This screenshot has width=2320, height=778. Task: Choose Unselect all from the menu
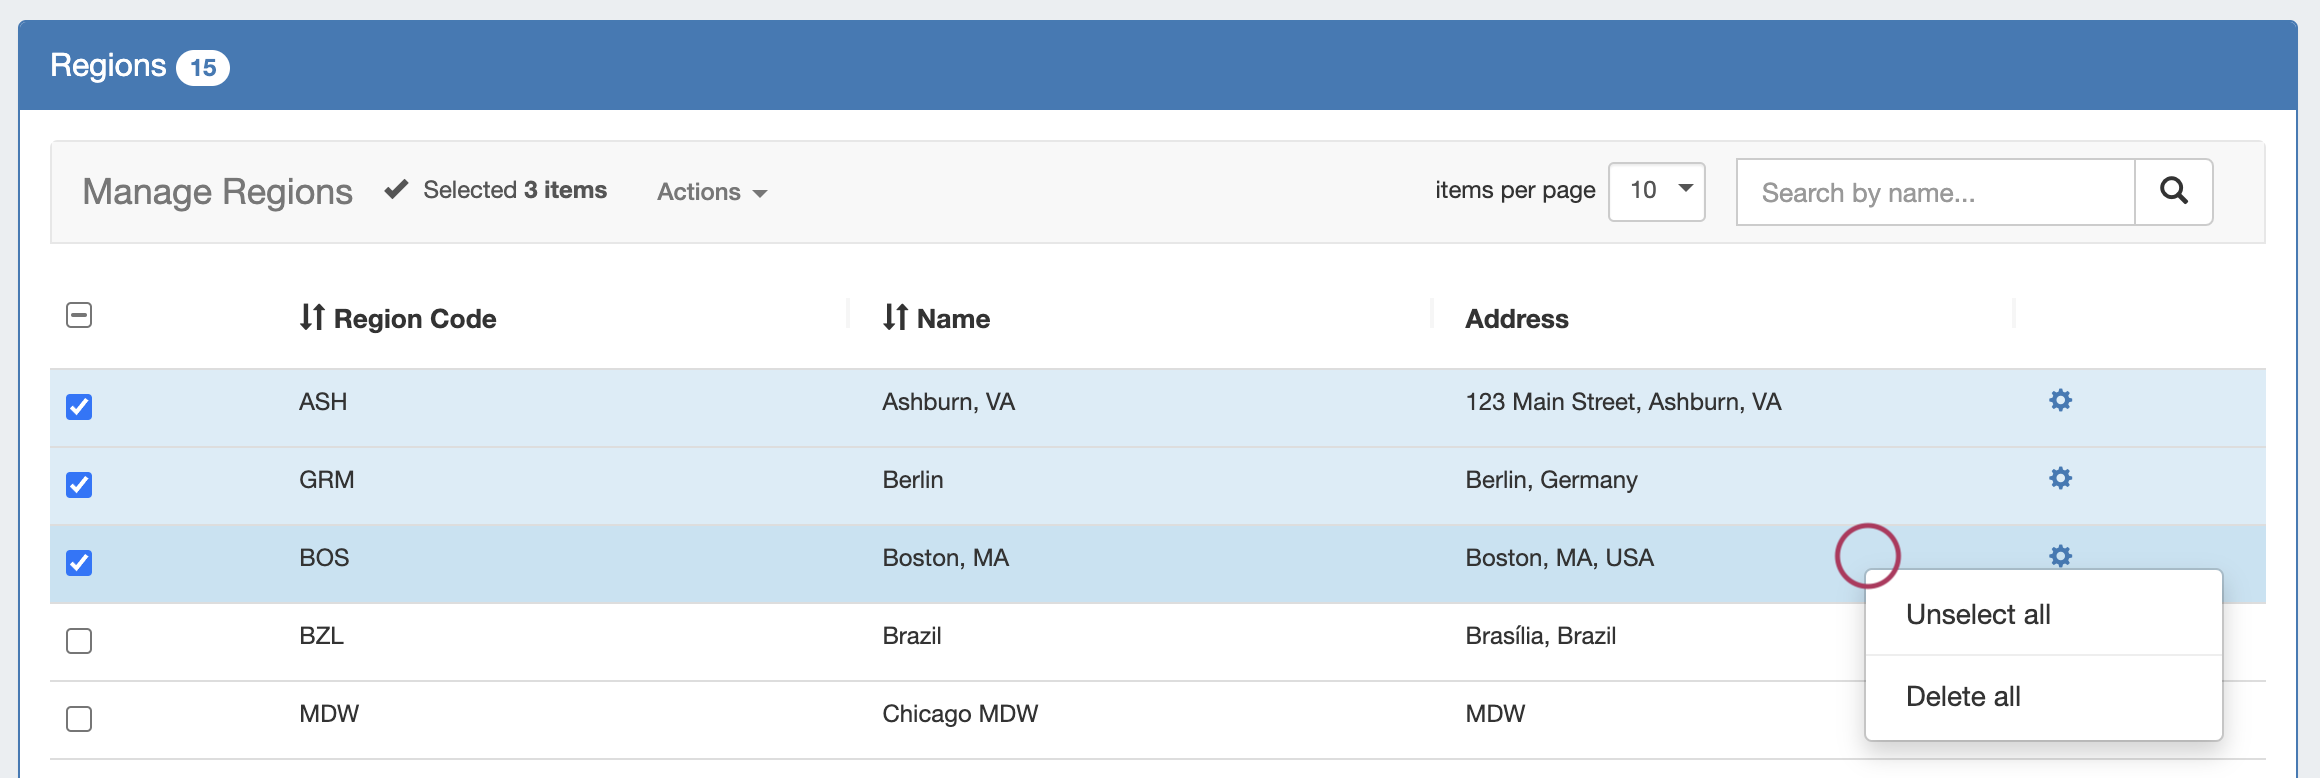(x=1977, y=615)
